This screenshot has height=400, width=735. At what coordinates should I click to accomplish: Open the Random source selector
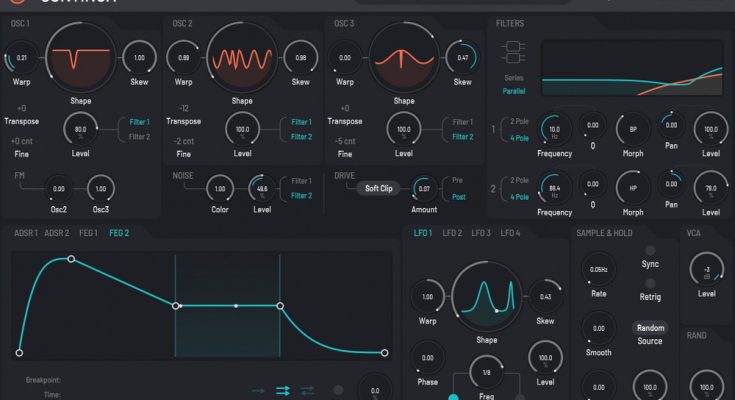tap(650, 328)
